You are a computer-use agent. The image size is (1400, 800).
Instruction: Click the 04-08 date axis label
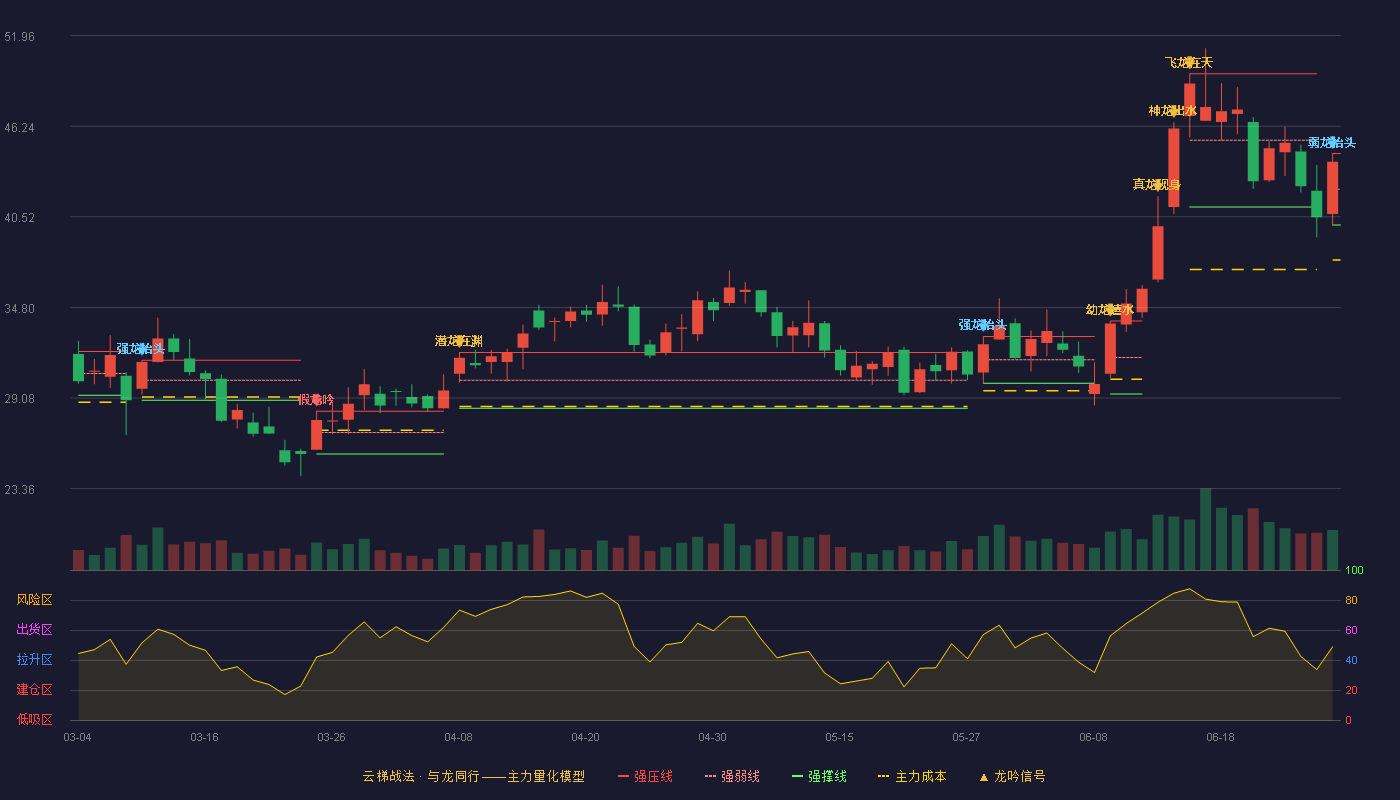coord(458,737)
